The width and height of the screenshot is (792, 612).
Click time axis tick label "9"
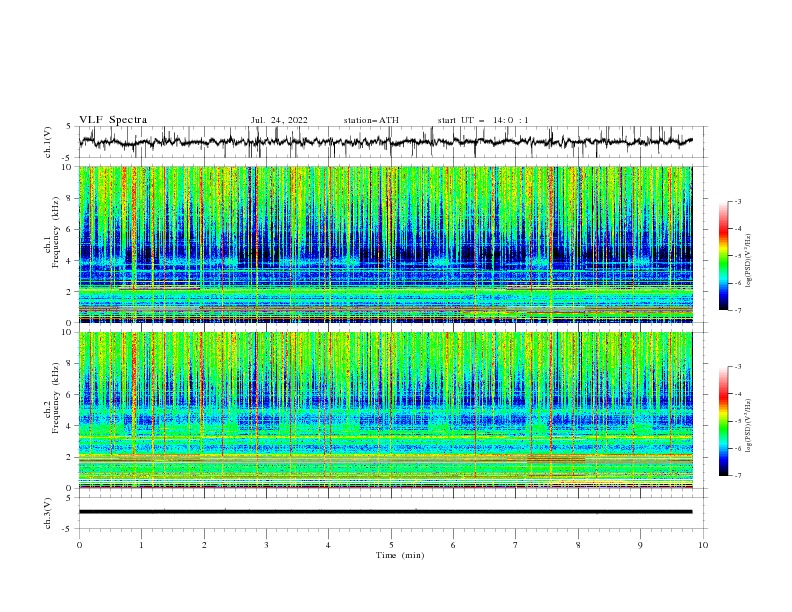(x=640, y=545)
